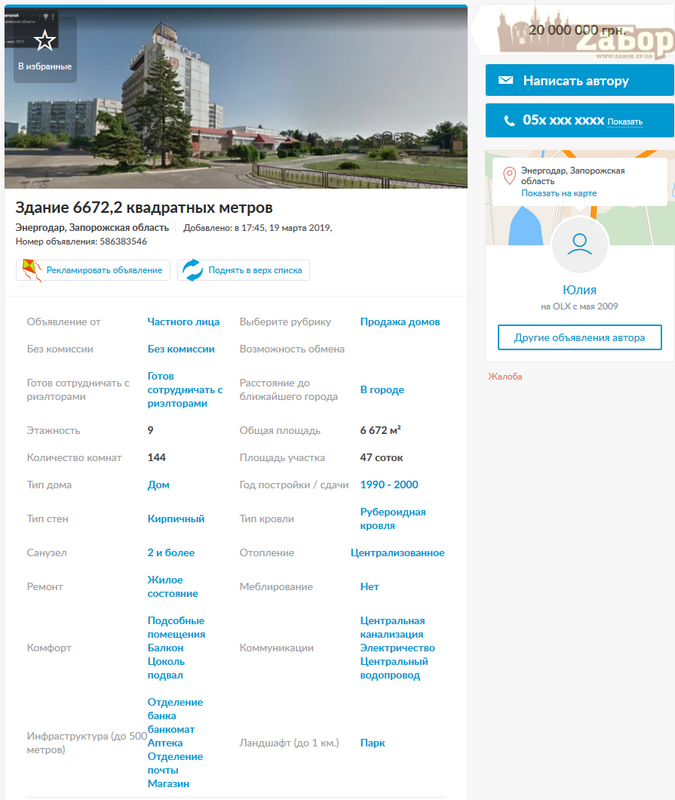The height and width of the screenshot is (800, 675).
Task: Click the kite icon for advertising listing
Action: [x=31, y=270]
